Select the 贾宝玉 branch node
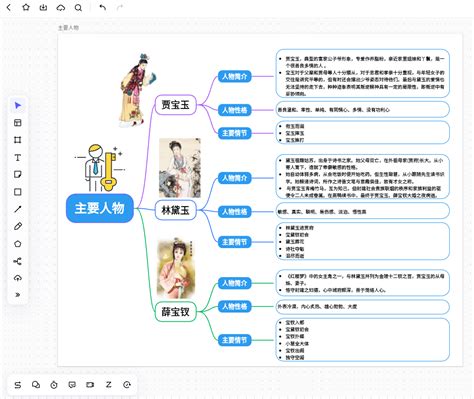This screenshot has height=399, width=474. tap(176, 105)
